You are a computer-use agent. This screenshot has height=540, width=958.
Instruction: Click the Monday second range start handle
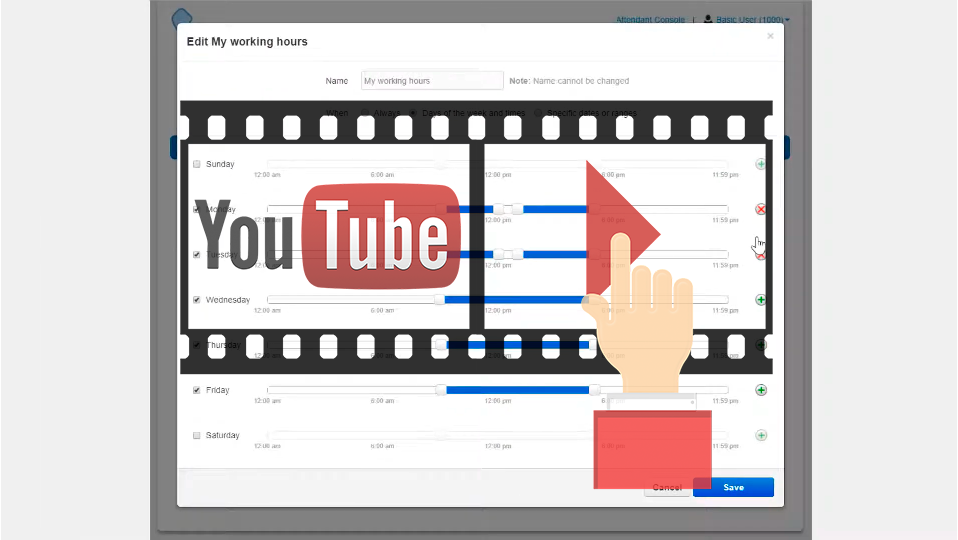point(518,209)
